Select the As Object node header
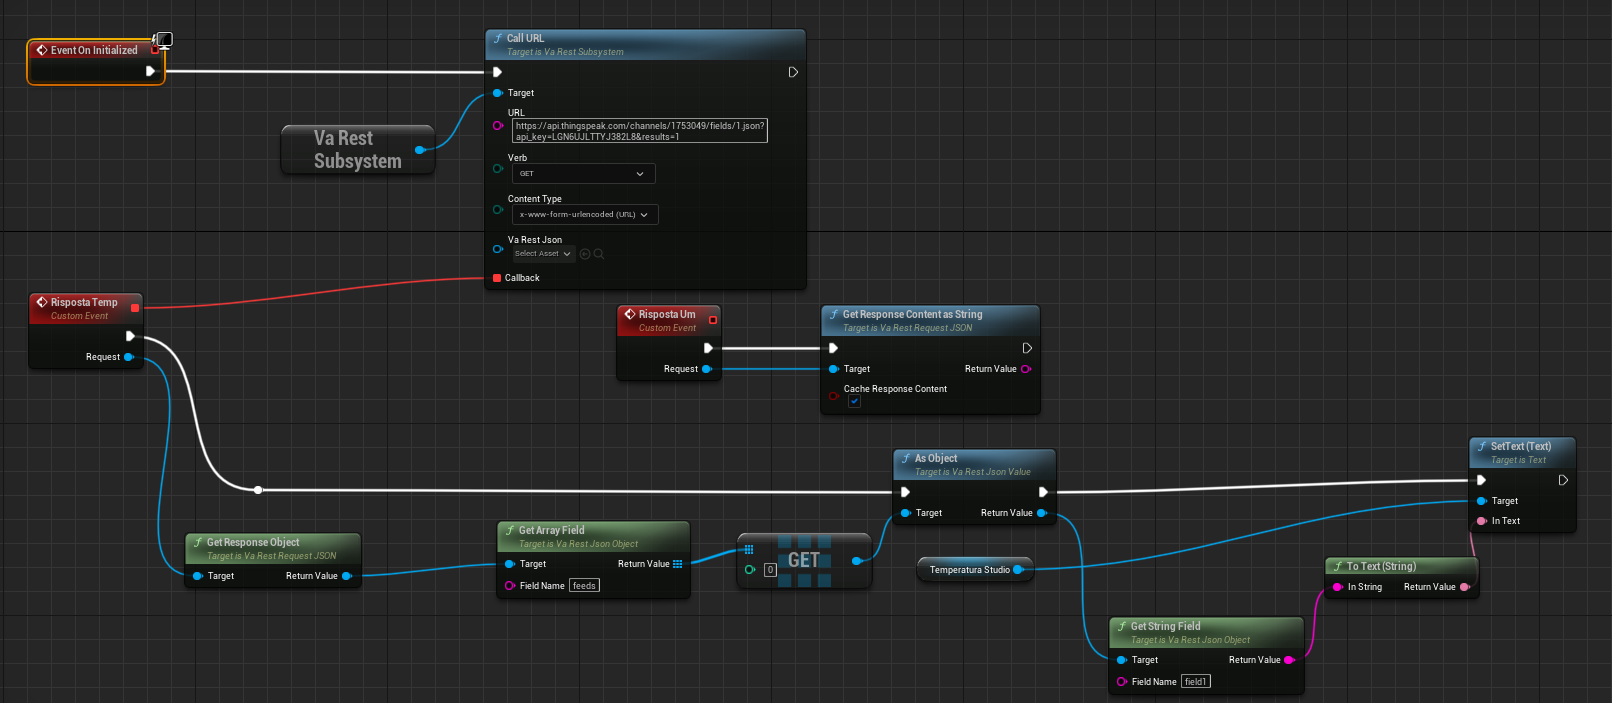This screenshot has height=703, width=1612. point(974,464)
